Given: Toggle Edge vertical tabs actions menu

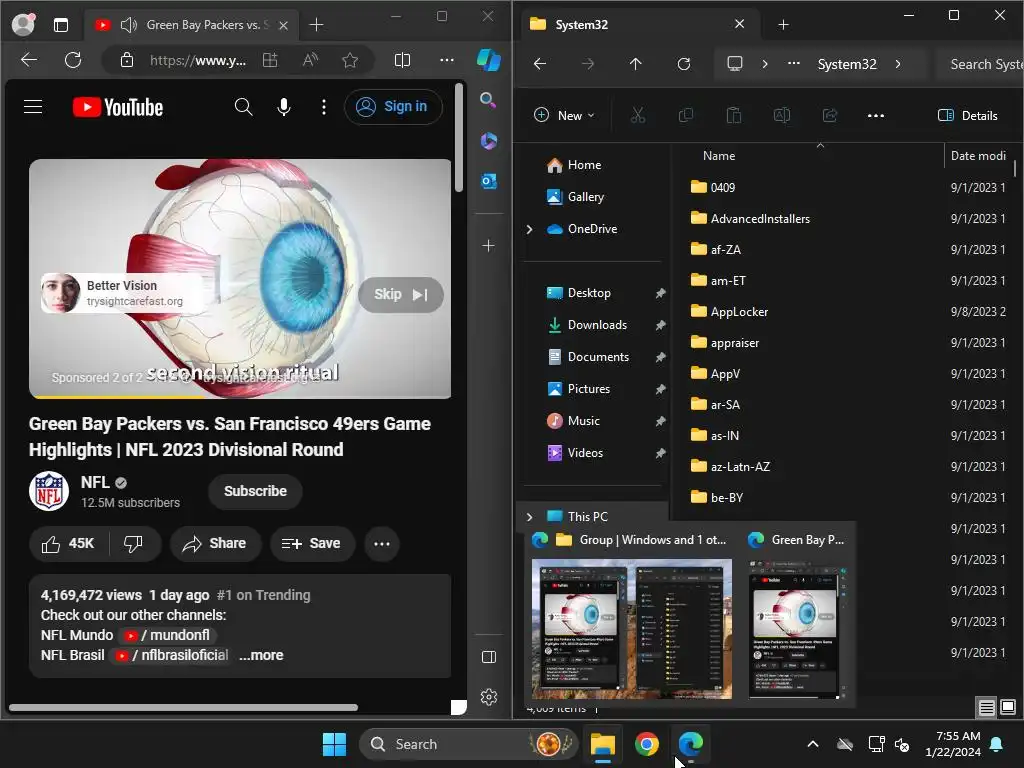Looking at the screenshot, I should click(x=61, y=25).
